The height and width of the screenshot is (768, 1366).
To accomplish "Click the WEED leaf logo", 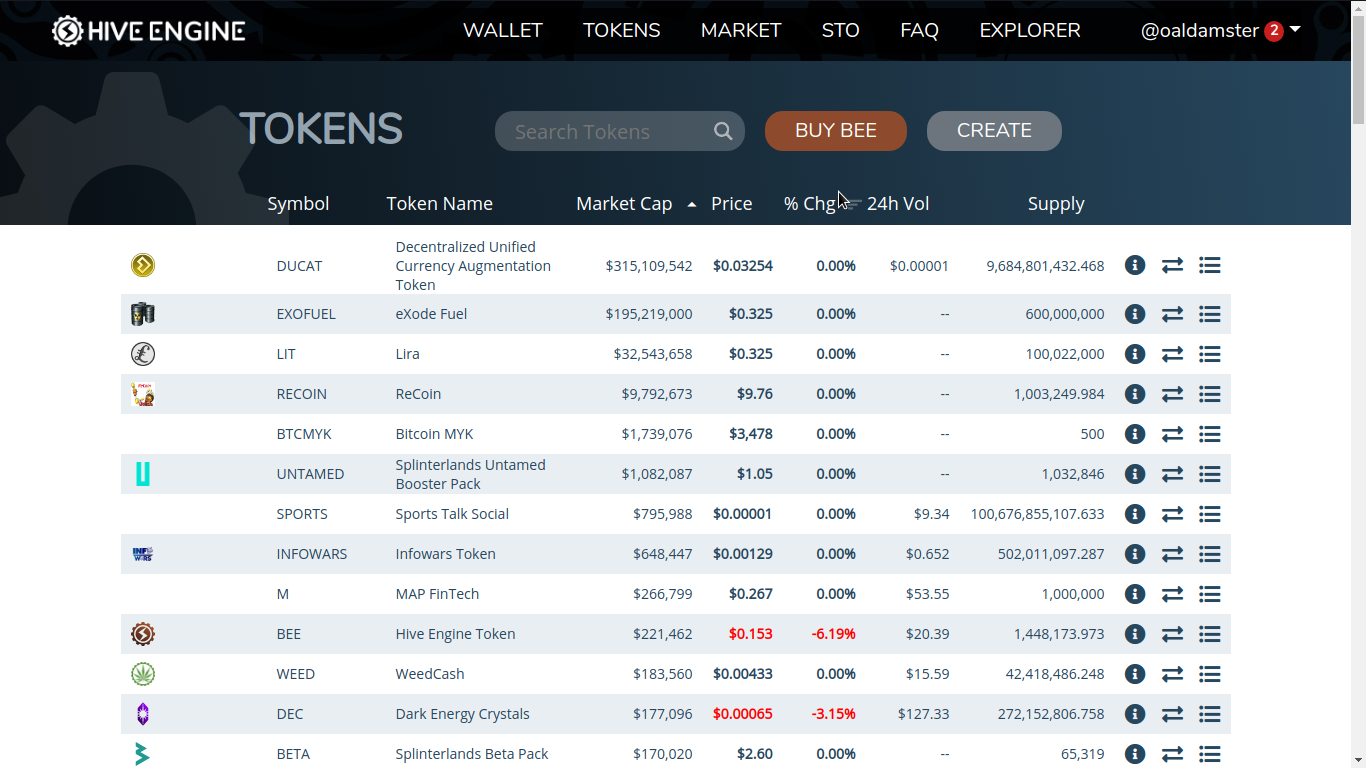I will 143,674.
